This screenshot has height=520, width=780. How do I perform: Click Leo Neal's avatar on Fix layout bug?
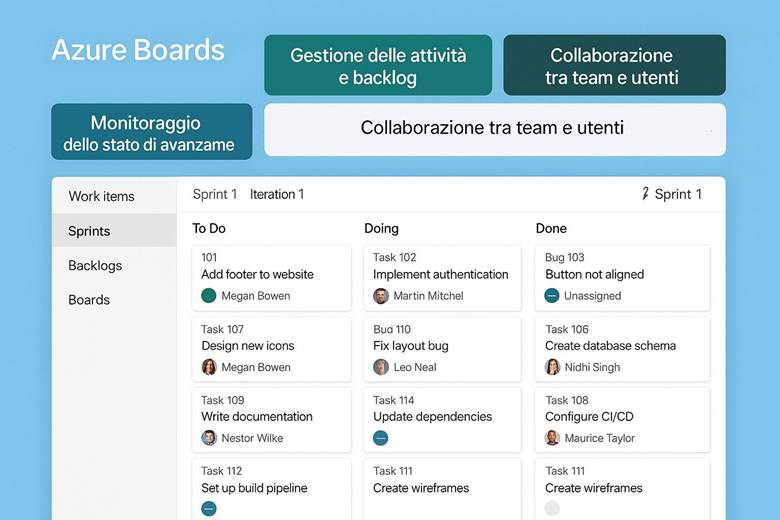tap(381, 367)
